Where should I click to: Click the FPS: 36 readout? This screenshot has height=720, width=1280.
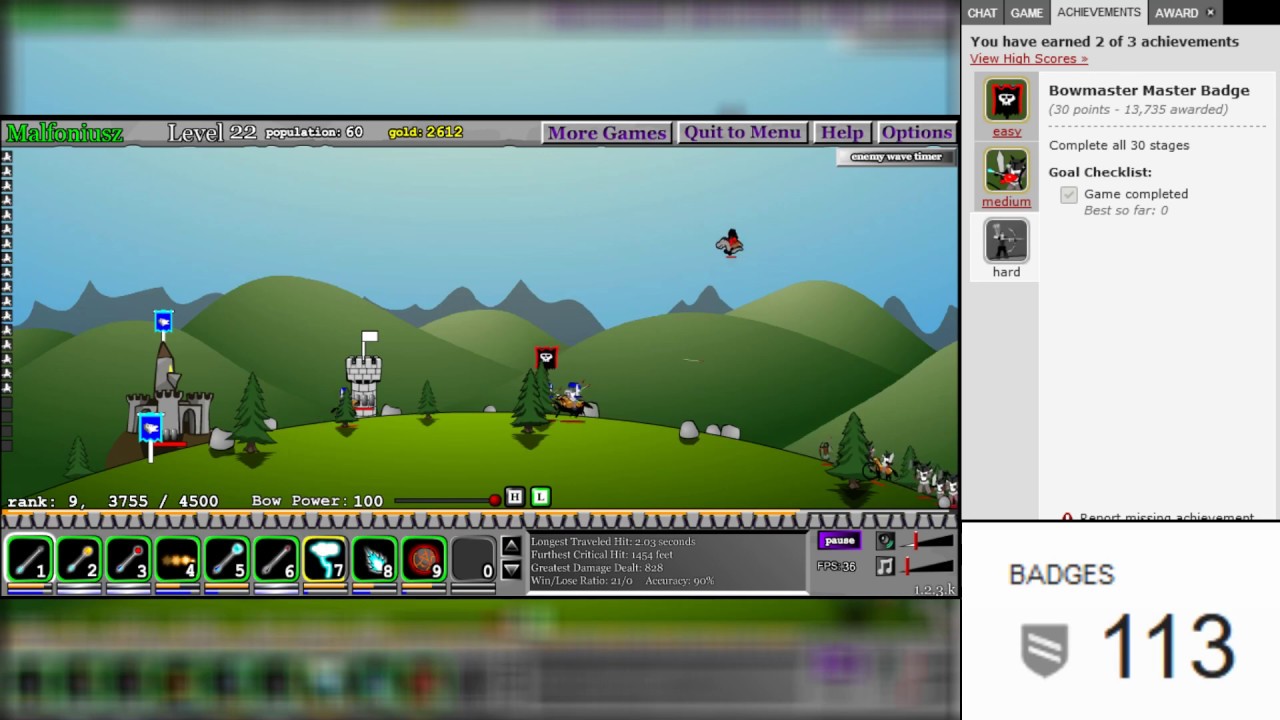click(836, 566)
